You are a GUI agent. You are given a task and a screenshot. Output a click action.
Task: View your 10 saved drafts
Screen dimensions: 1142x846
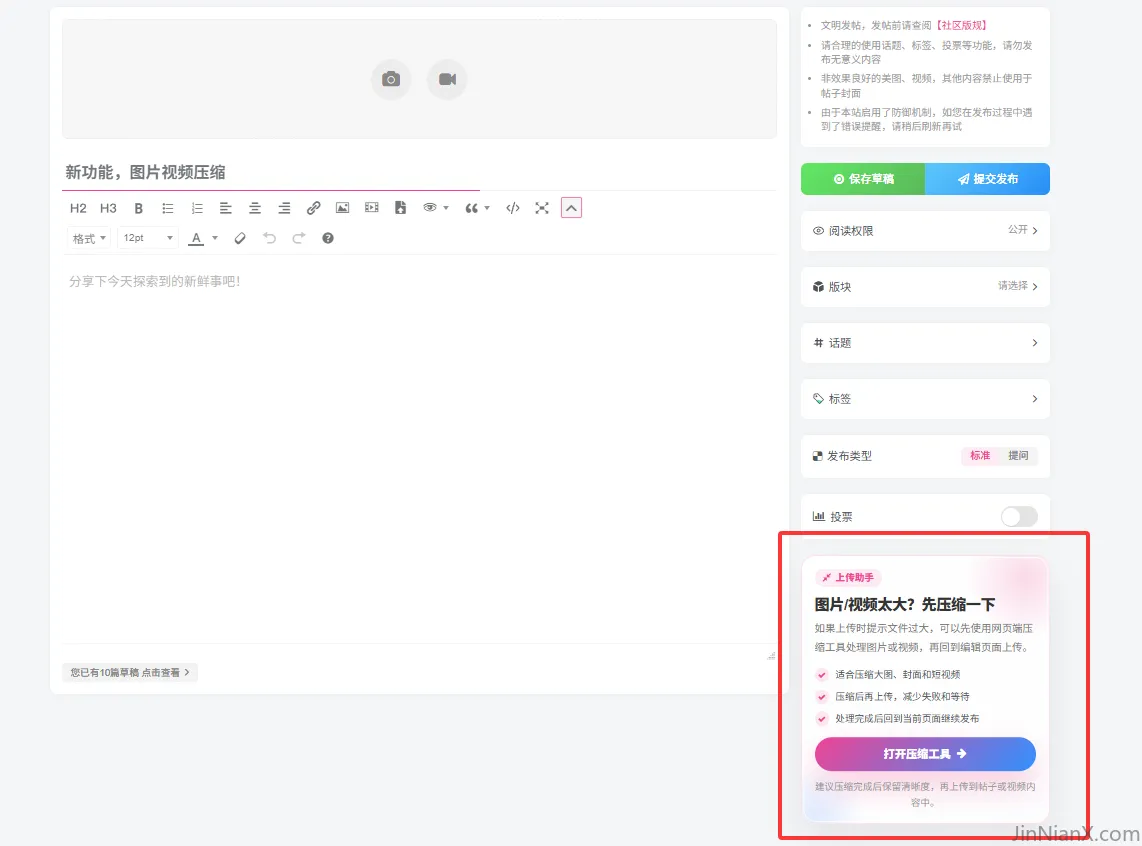[x=130, y=673]
